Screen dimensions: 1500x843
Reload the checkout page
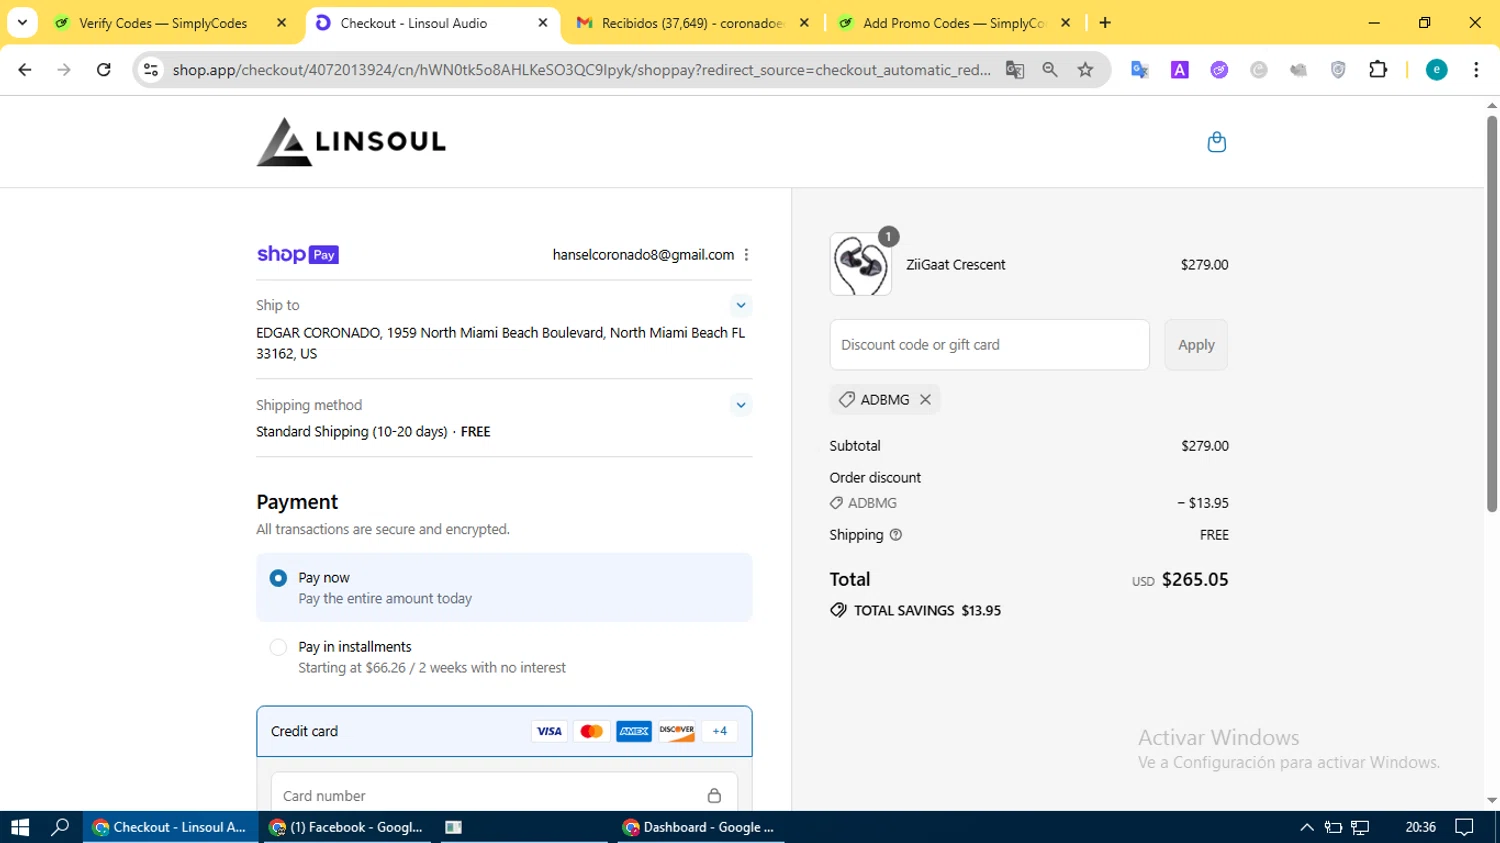103,70
